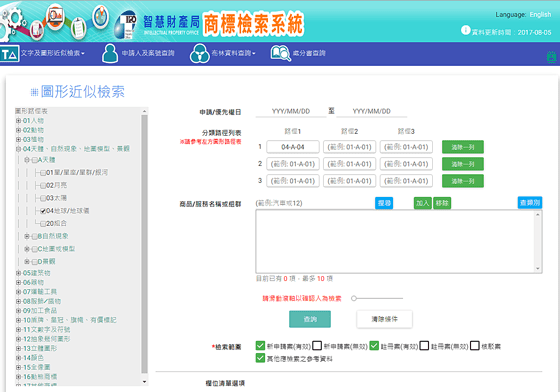
Task: Expand the 03植物 tree node
Action: (18, 139)
